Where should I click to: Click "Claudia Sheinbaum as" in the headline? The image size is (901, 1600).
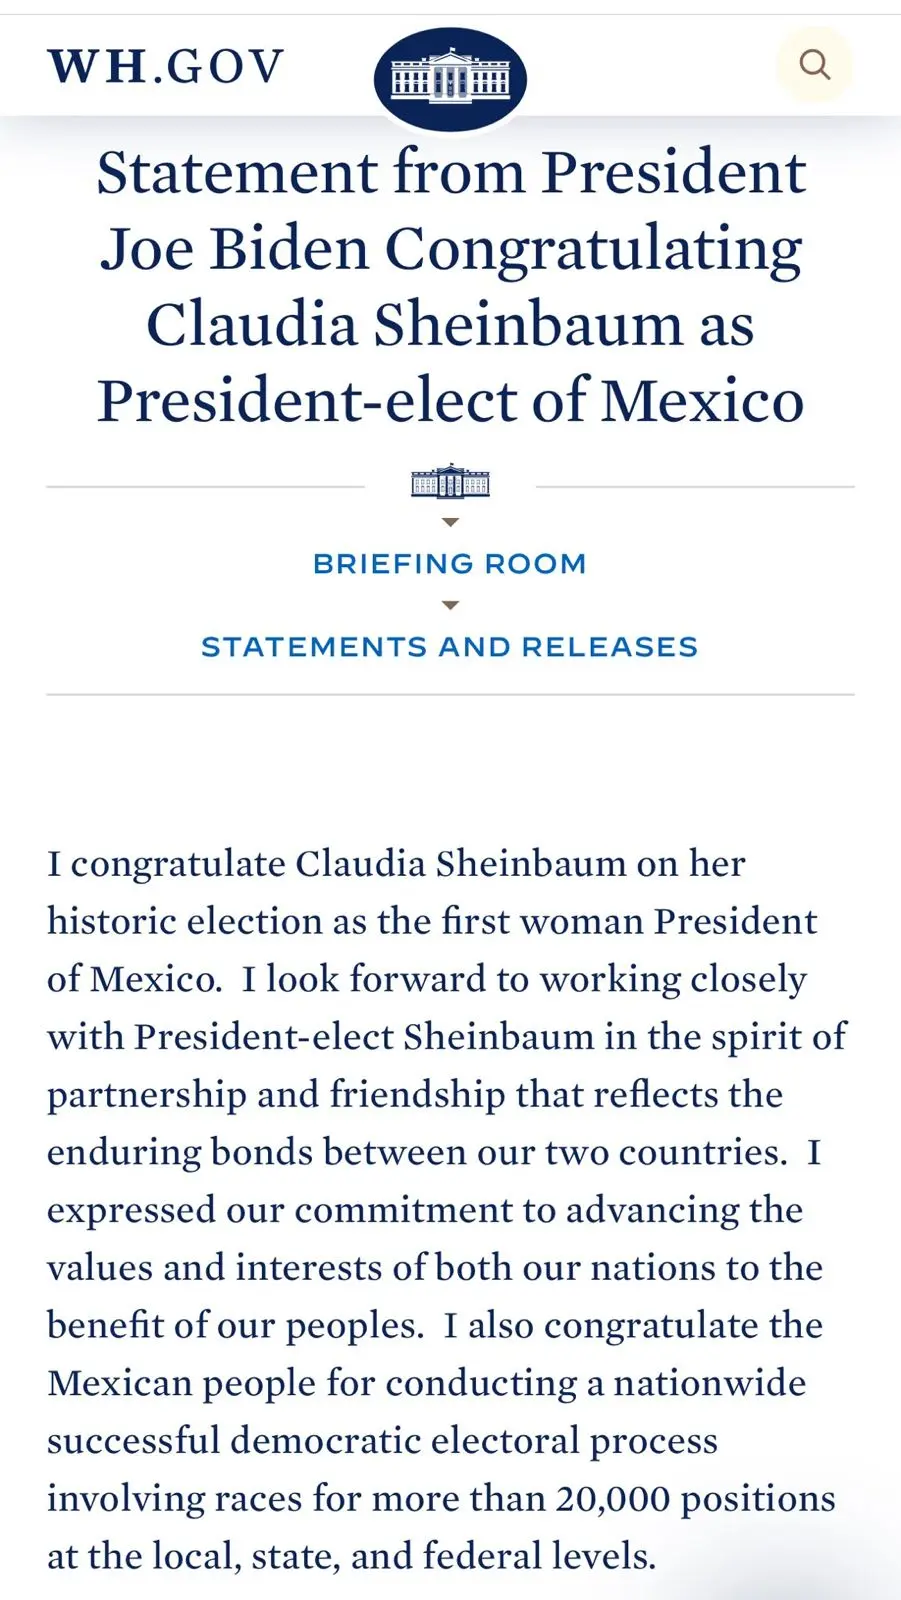point(450,325)
